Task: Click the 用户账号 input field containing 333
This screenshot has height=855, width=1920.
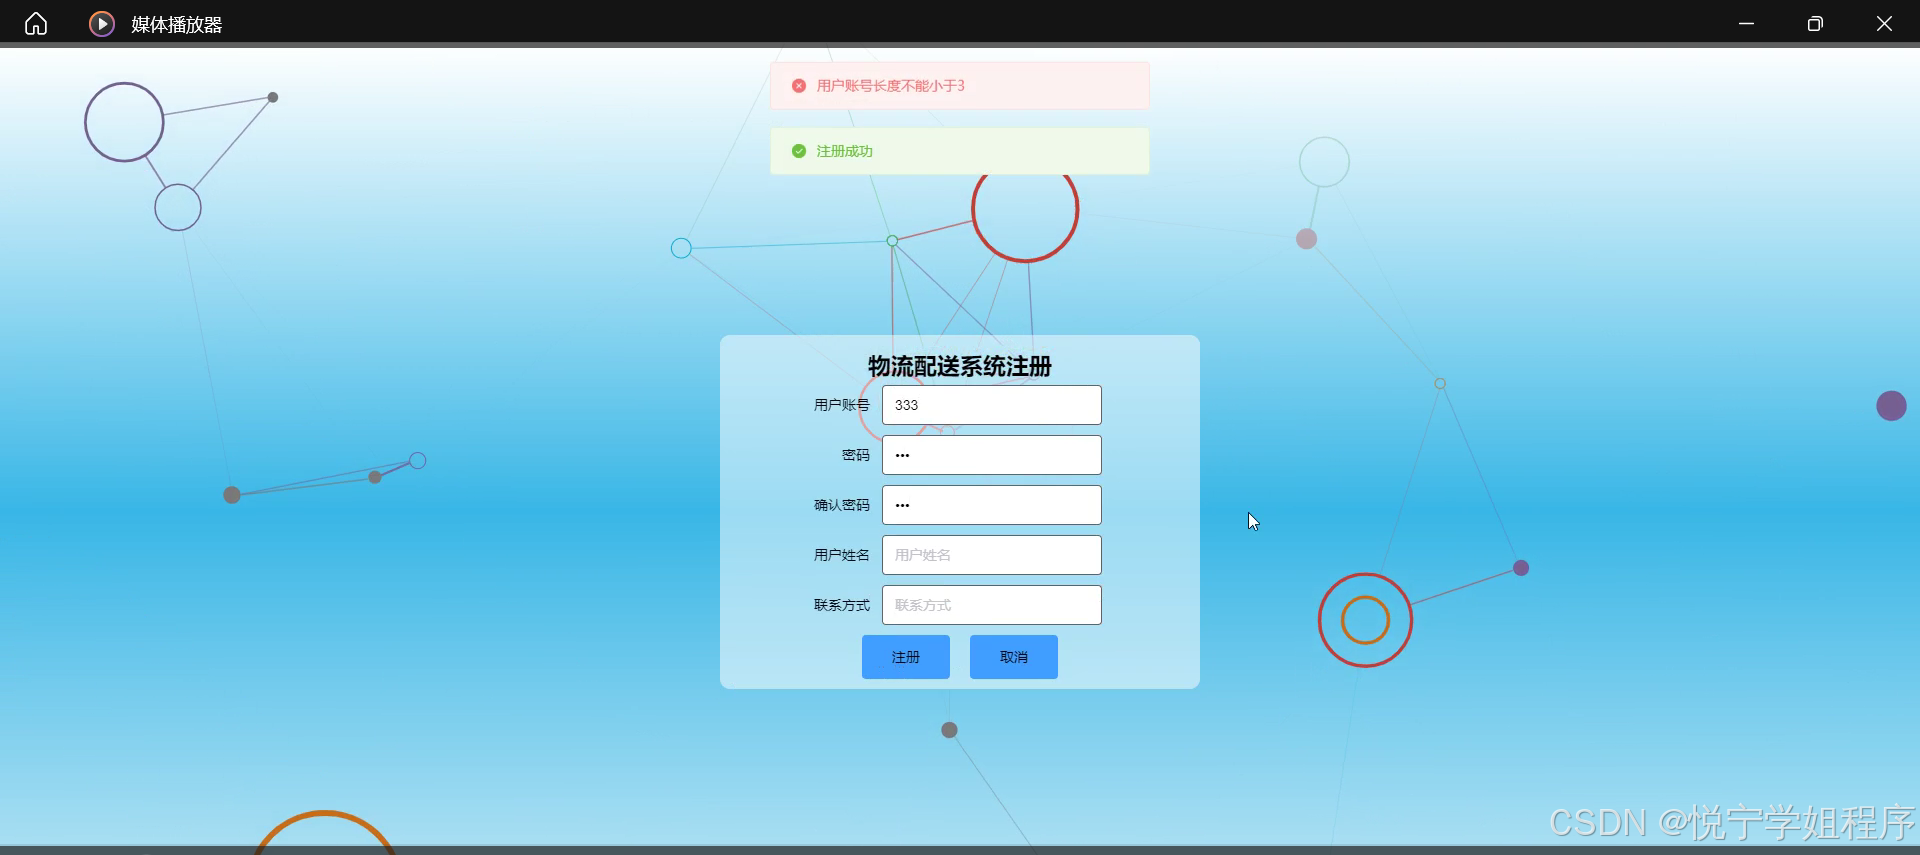Action: pyautogui.click(x=991, y=405)
